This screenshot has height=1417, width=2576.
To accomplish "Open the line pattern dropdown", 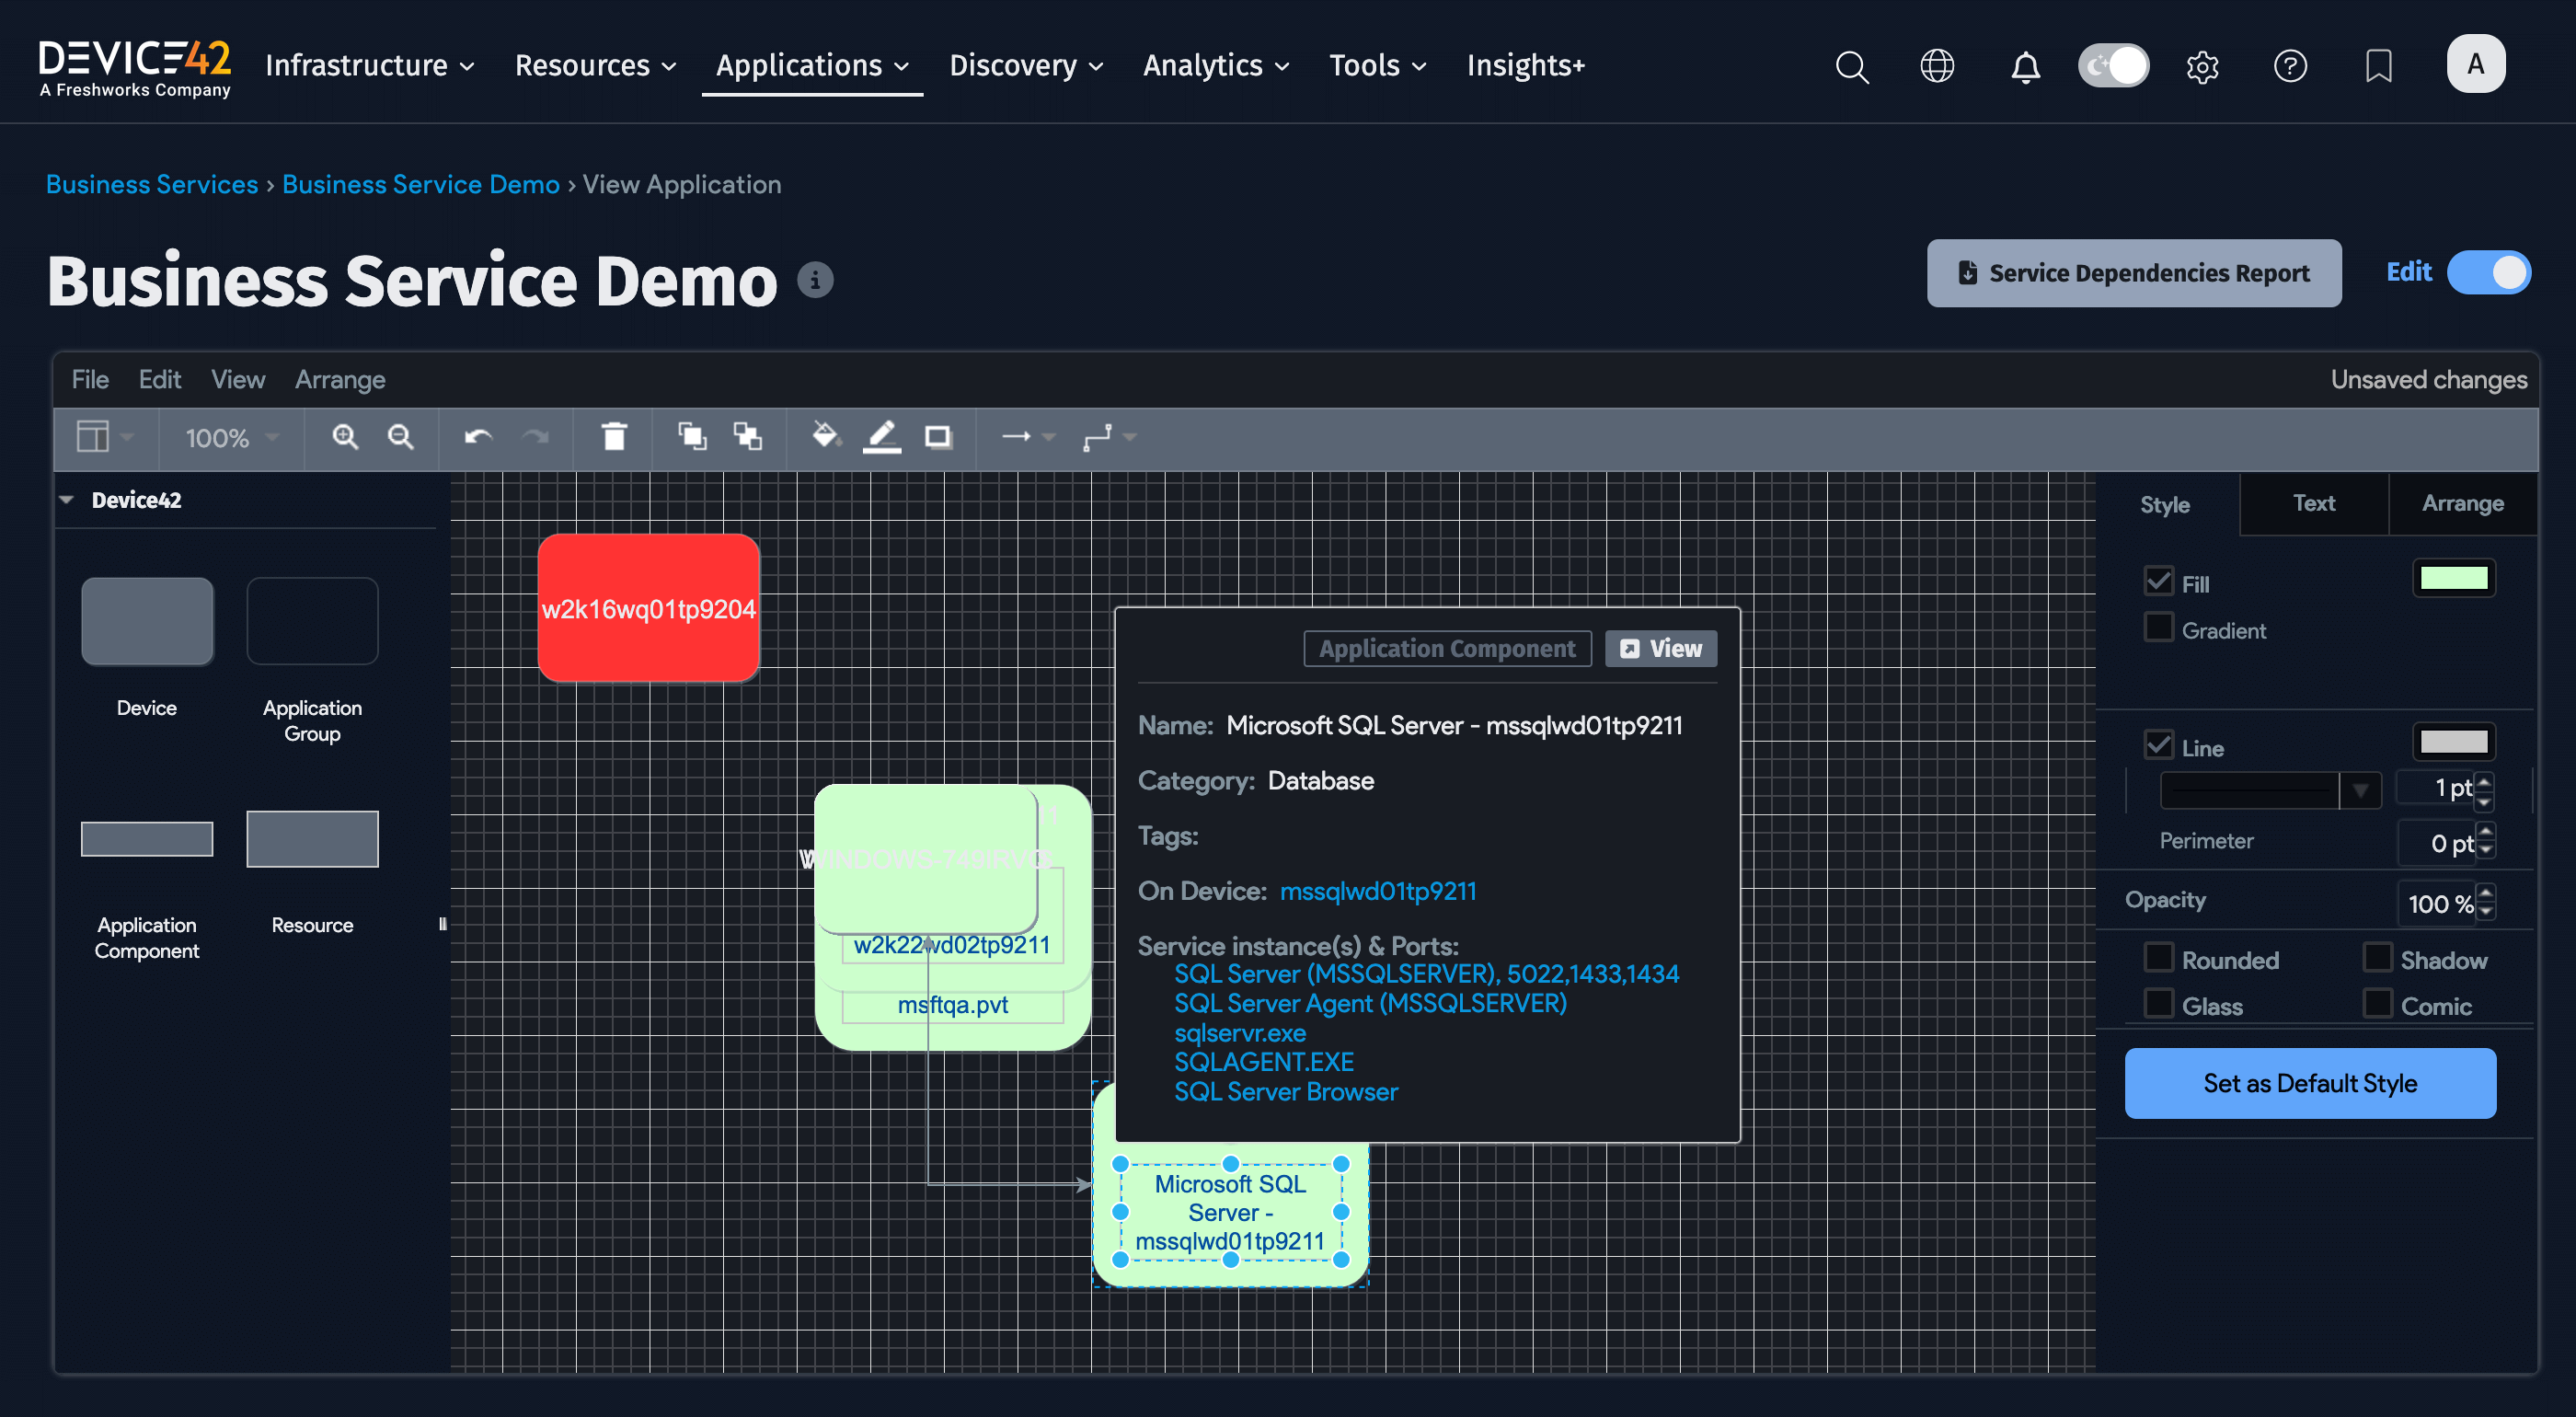I will [2360, 790].
